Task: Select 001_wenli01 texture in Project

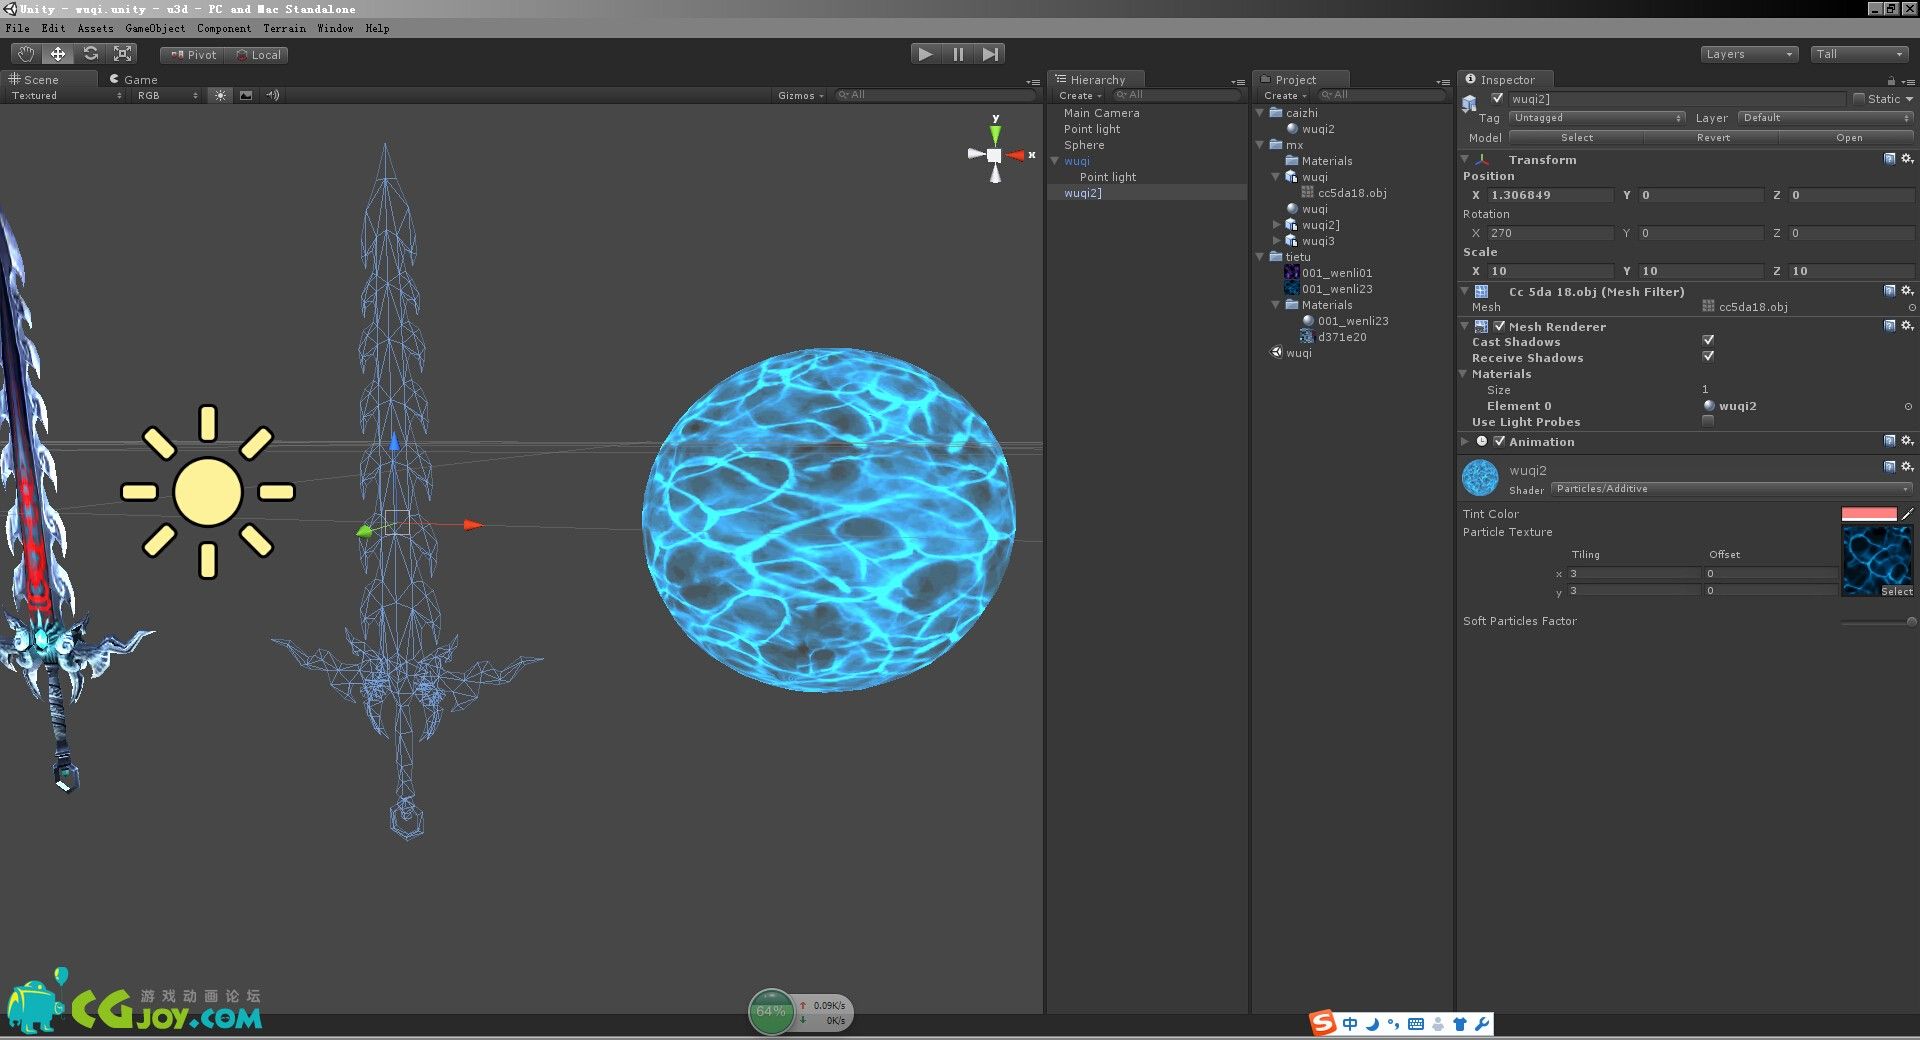Action: [x=1336, y=273]
